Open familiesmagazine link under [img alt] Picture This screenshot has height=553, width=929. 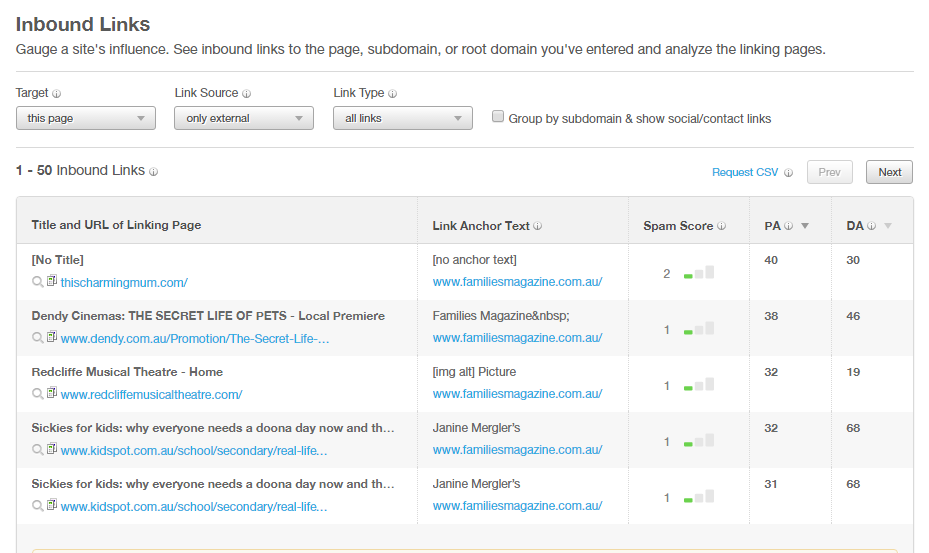(517, 394)
